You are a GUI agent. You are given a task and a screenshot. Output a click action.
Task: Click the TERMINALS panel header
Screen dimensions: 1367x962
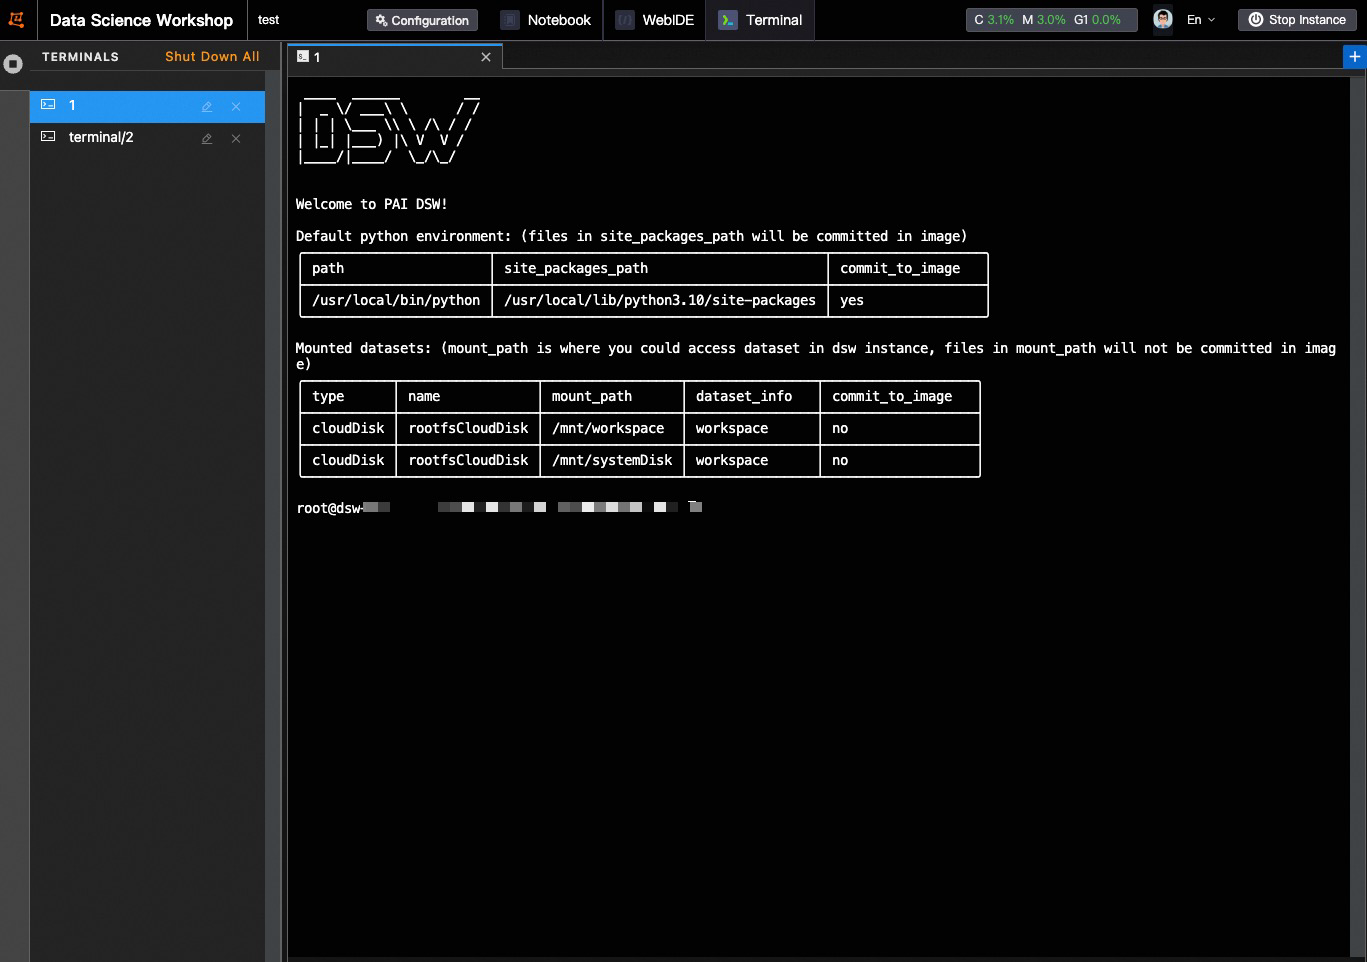(x=80, y=57)
